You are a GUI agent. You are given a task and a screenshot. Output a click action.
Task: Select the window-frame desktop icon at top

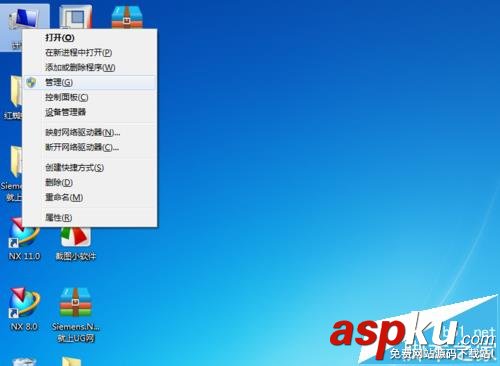pos(76,17)
